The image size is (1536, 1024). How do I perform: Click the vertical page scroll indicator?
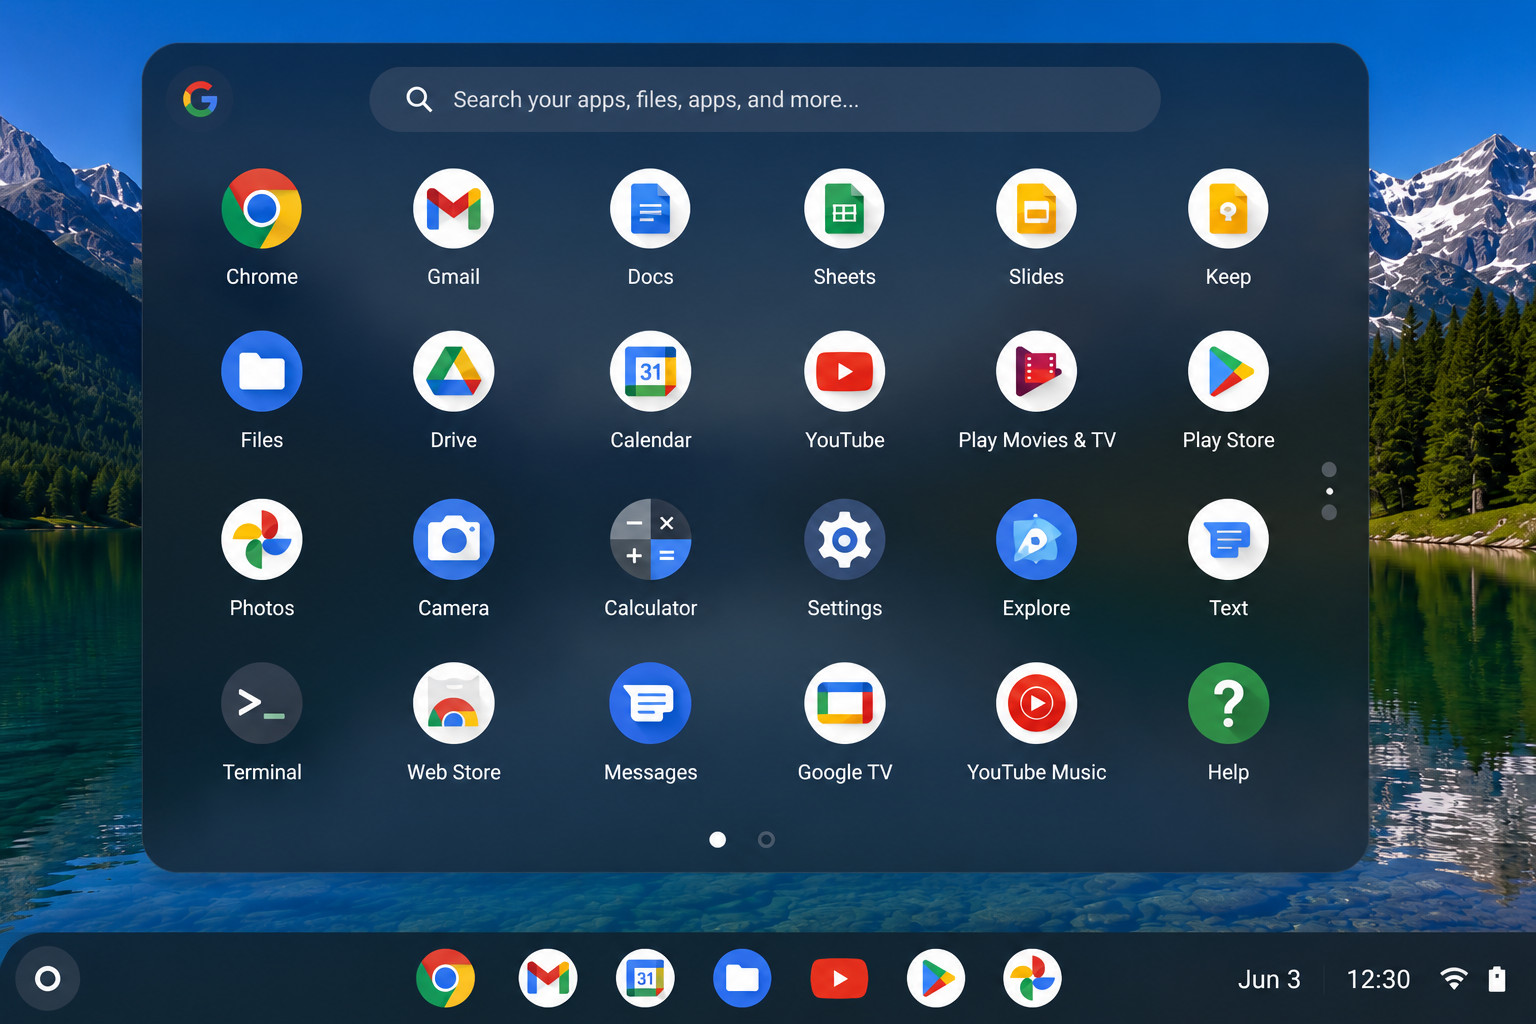1329,491
